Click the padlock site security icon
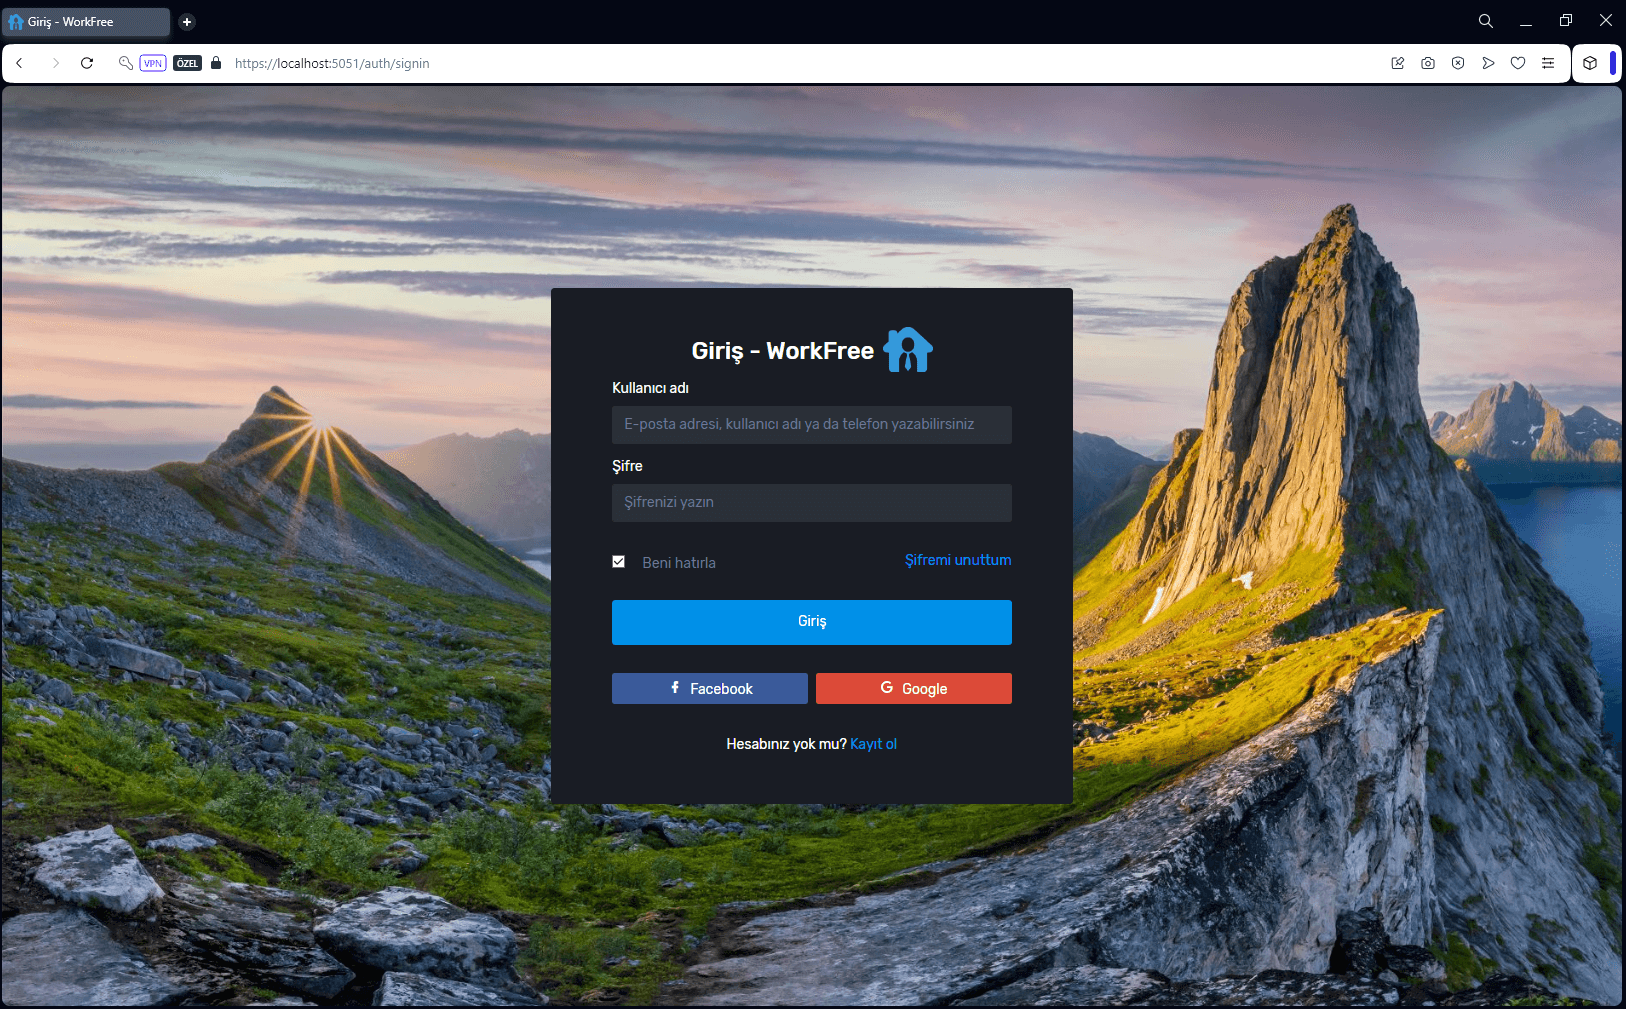This screenshot has width=1626, height=1009. tap(216, 63)
